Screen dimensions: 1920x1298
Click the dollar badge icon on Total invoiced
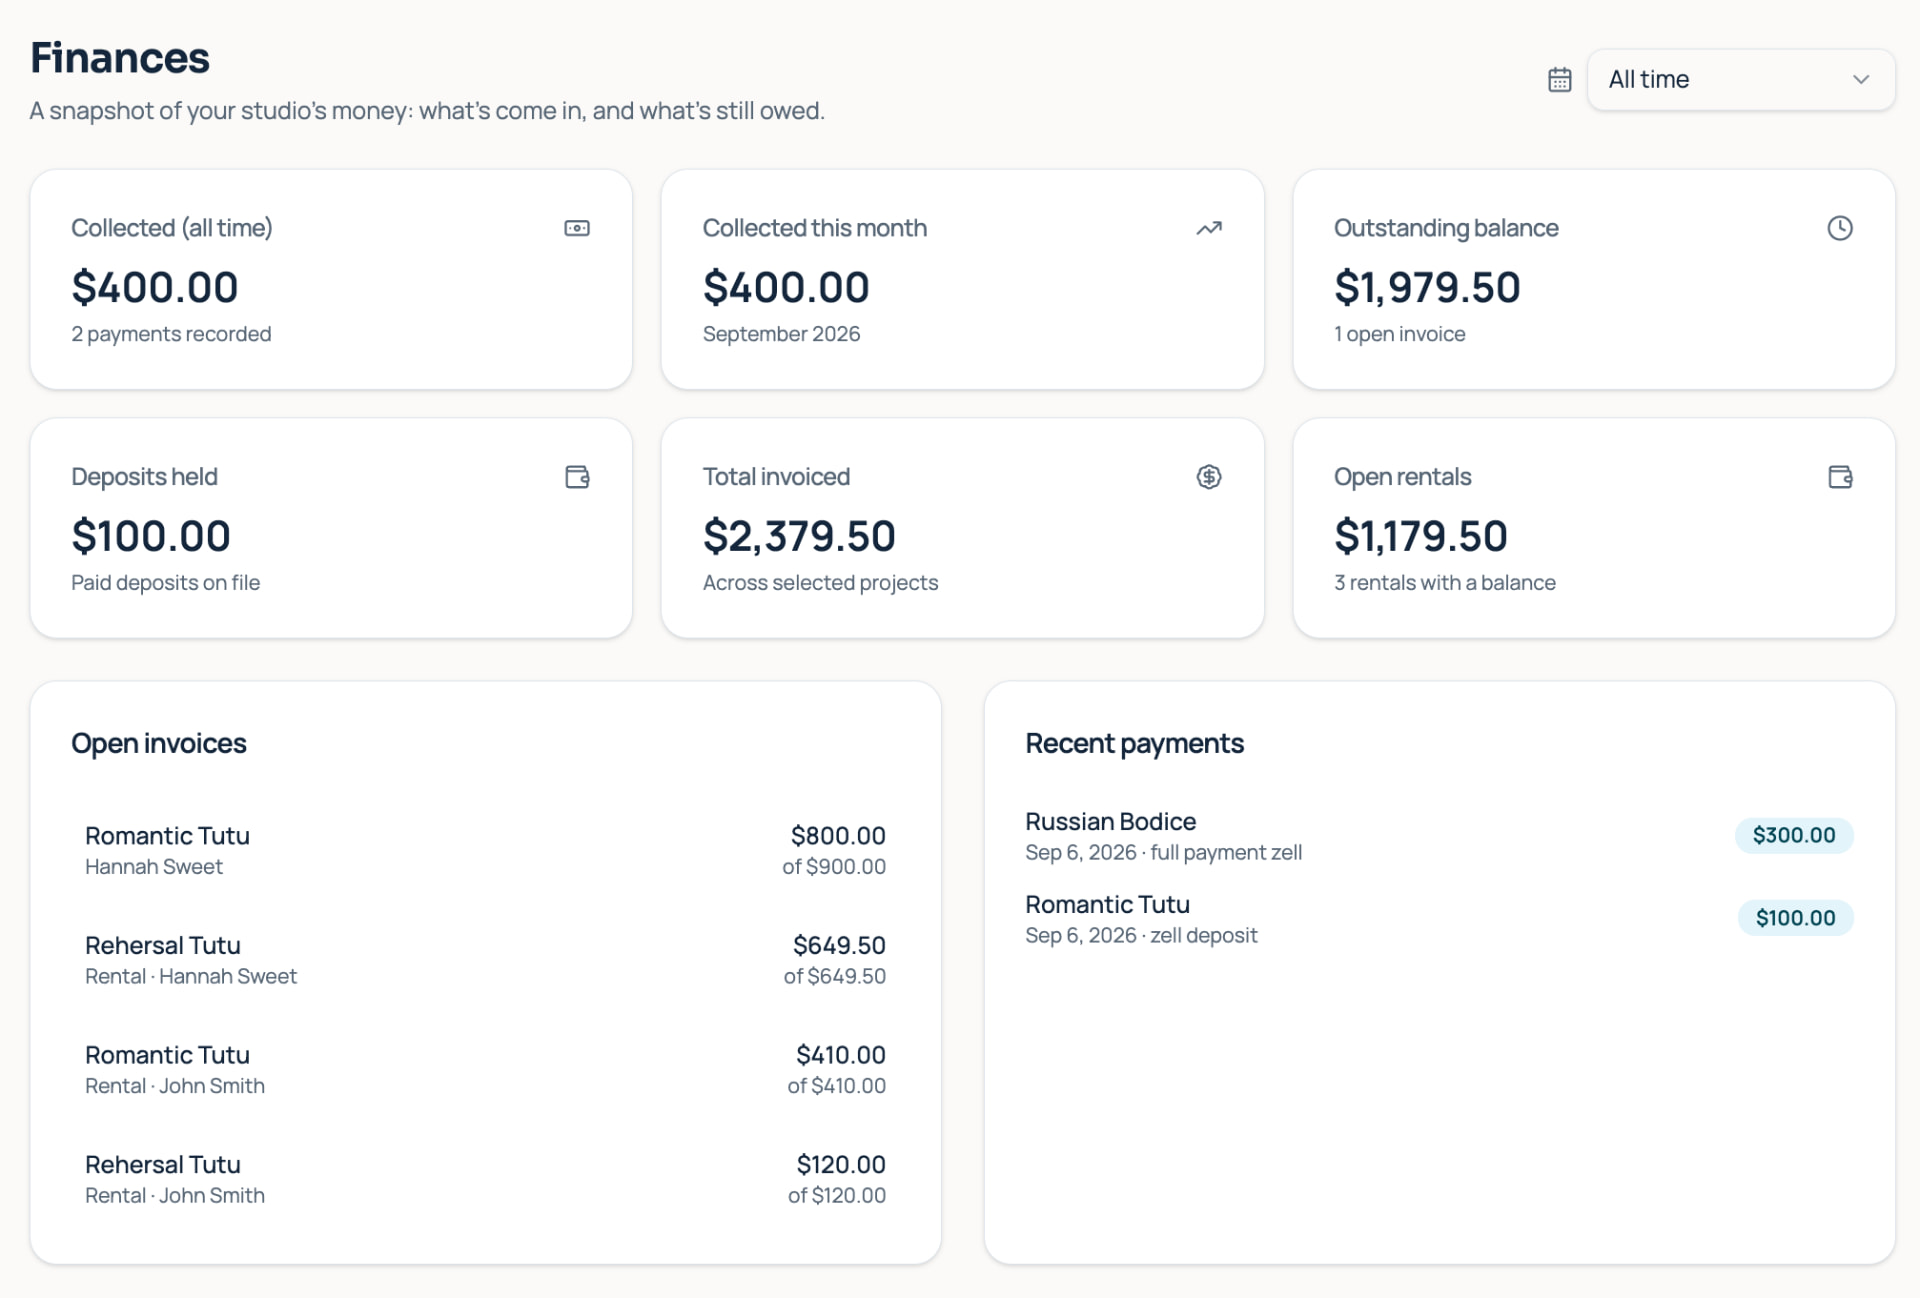(1209, 477)
